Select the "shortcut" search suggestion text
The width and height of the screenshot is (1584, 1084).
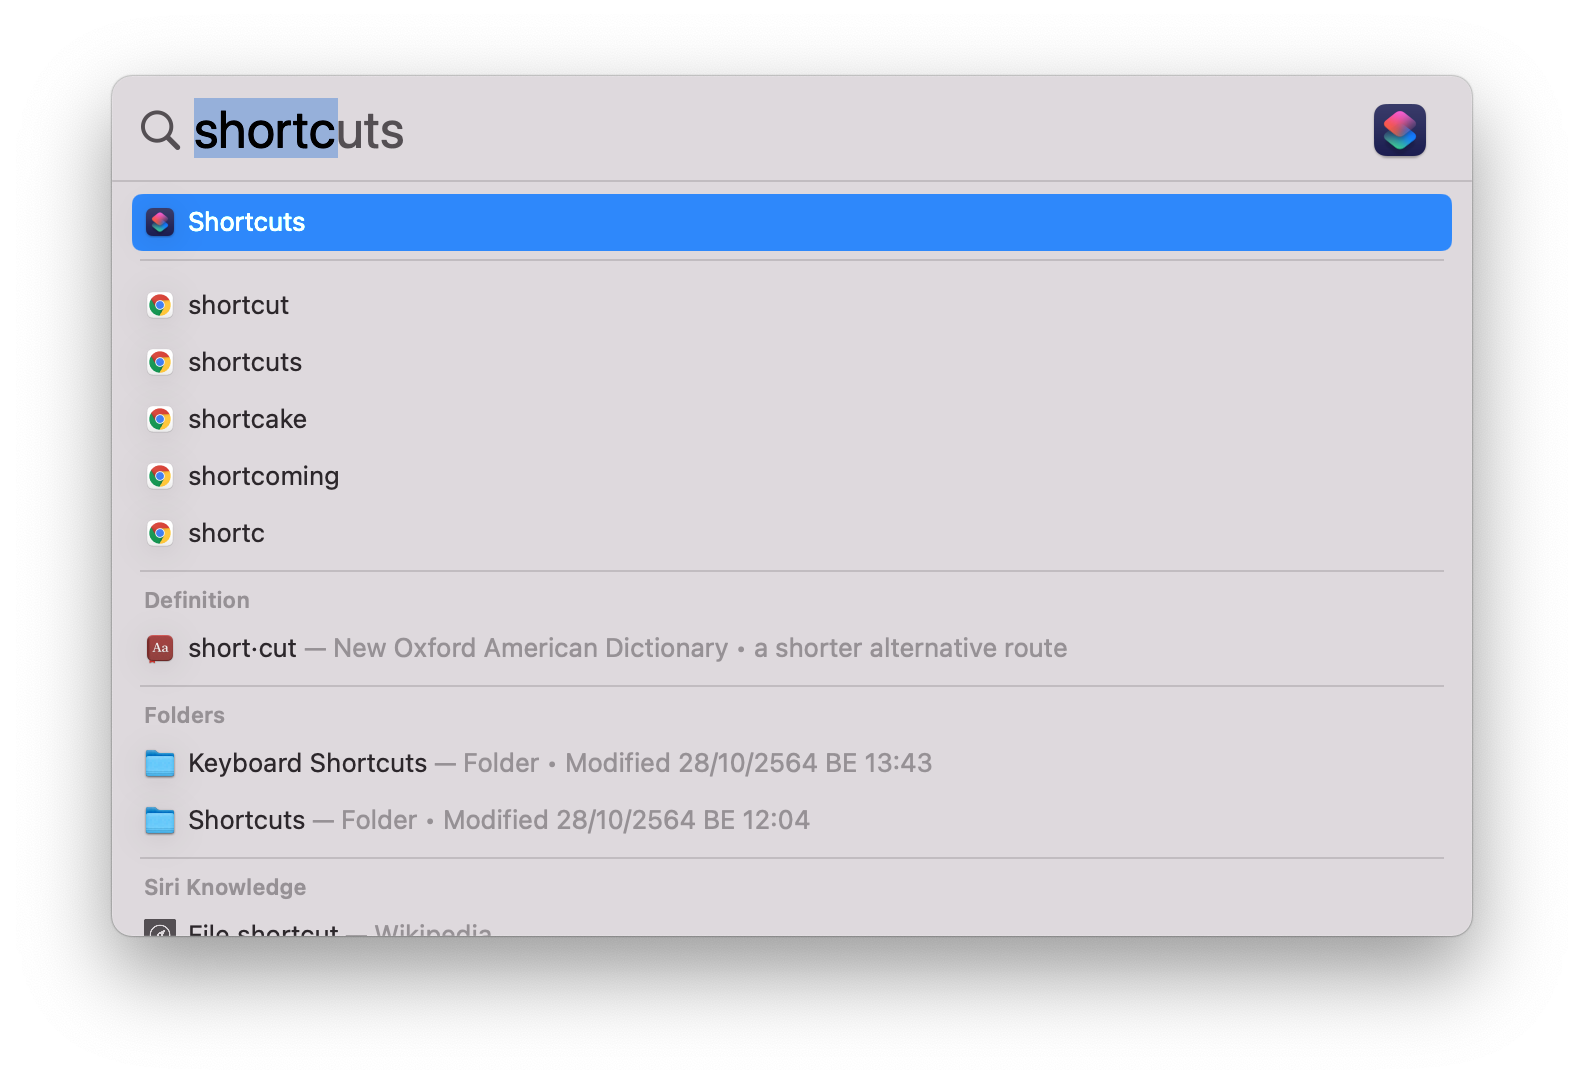coord(238,305)
